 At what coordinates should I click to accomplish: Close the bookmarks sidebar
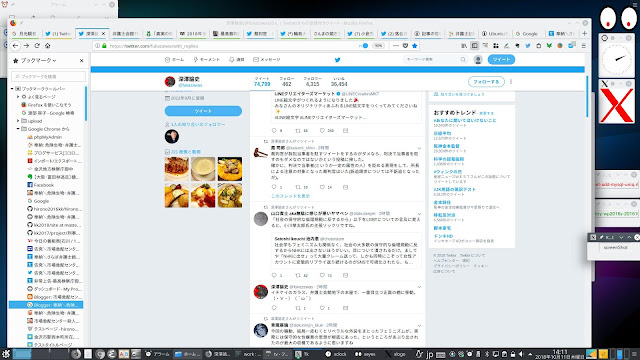click(82, 60)
